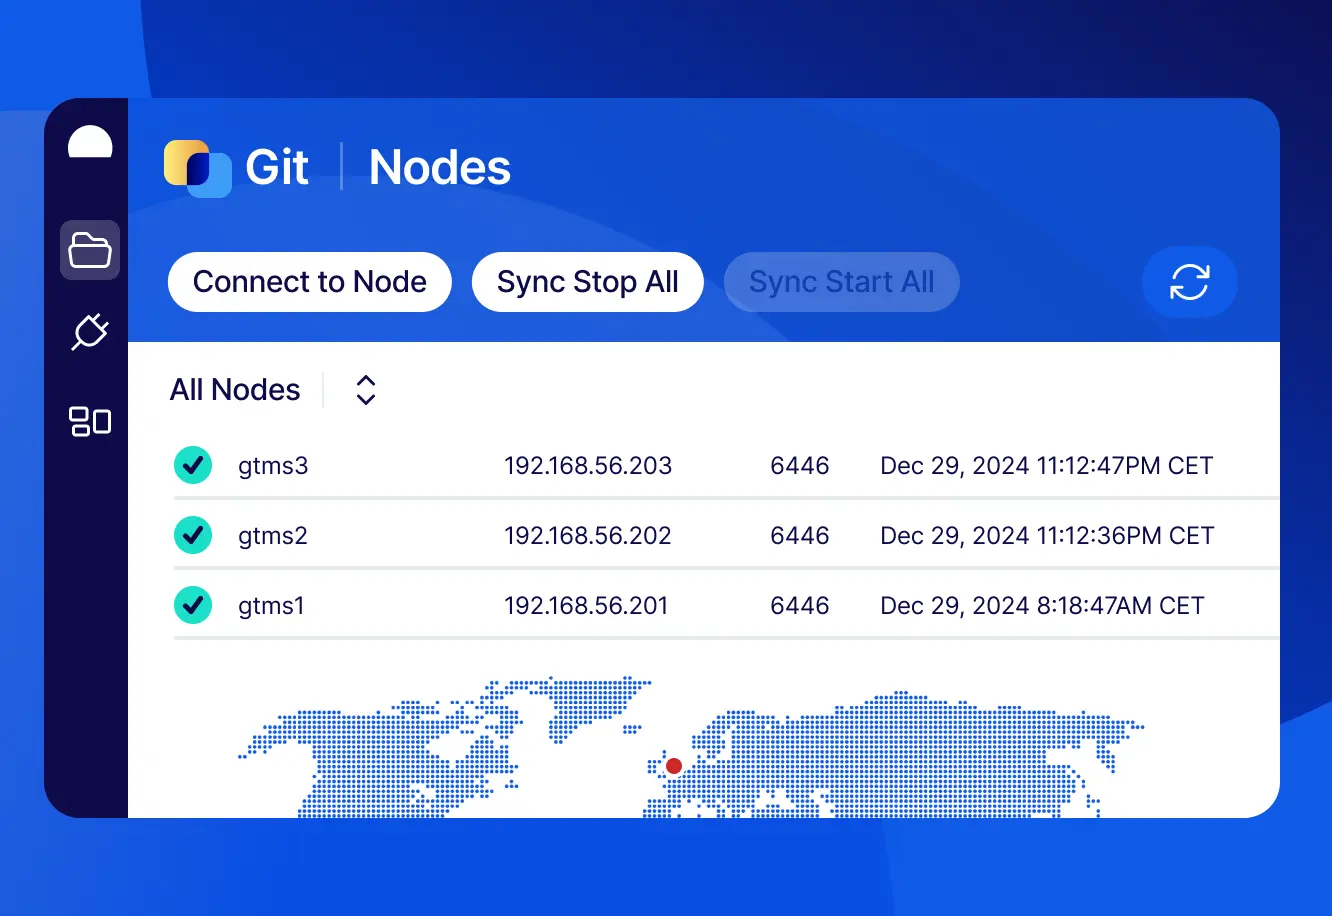The image size is (1332, 916).
Task: Click the Sync Start All button
Action: click(x=842, y=282)
